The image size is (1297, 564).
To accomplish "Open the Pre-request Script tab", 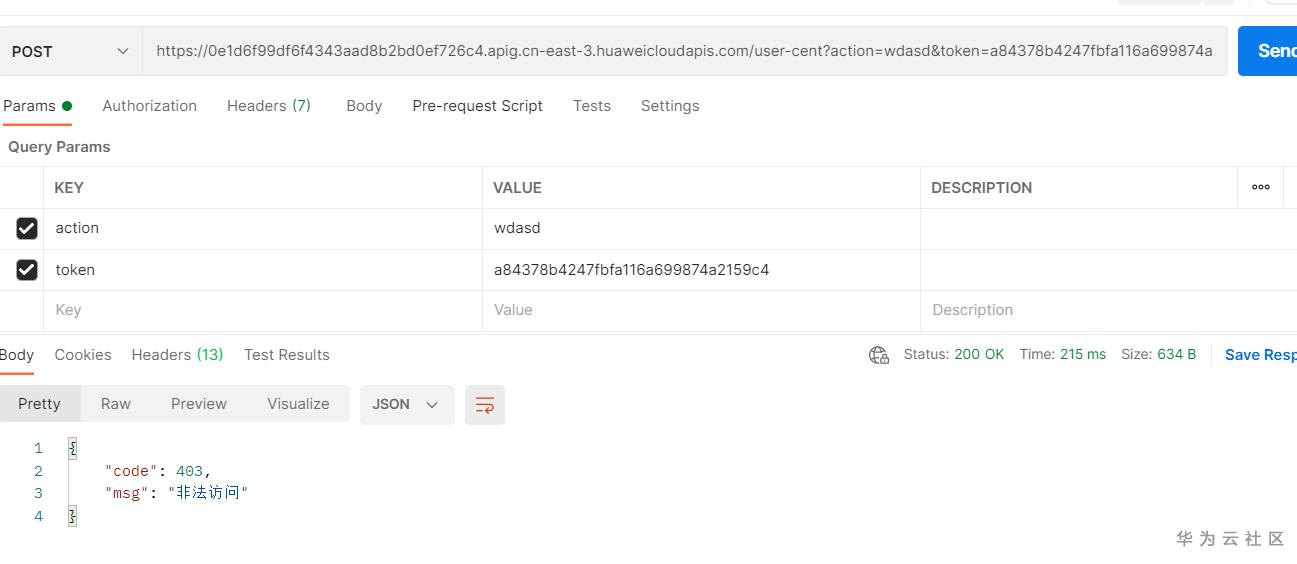I will 477,106.
